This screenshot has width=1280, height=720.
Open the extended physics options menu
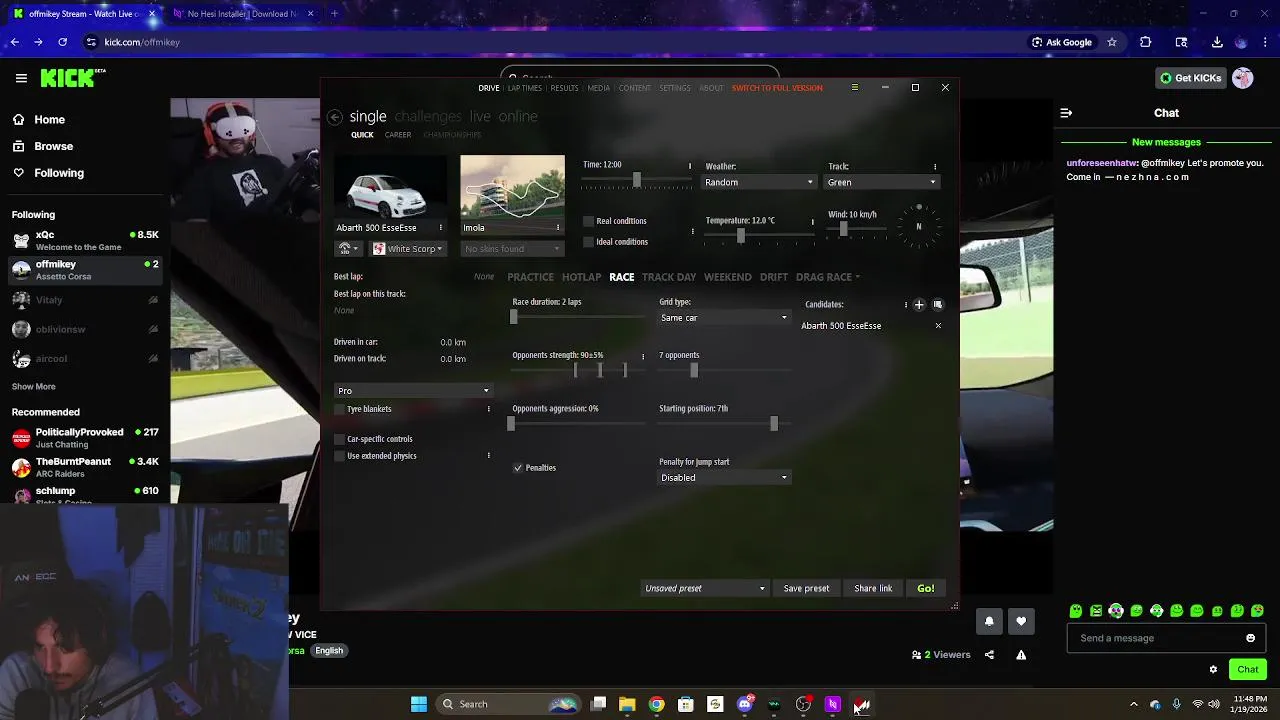tap(488, 456)
